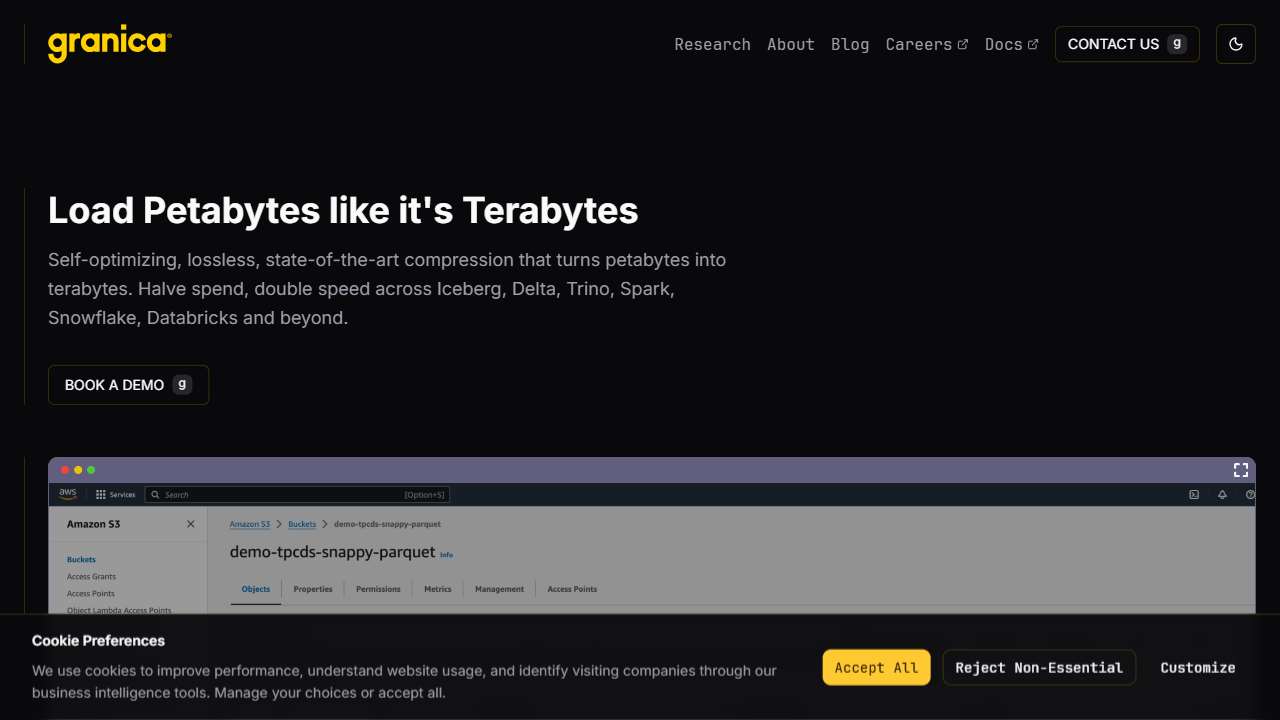Click the Granica logo

(x=109, y=44)
